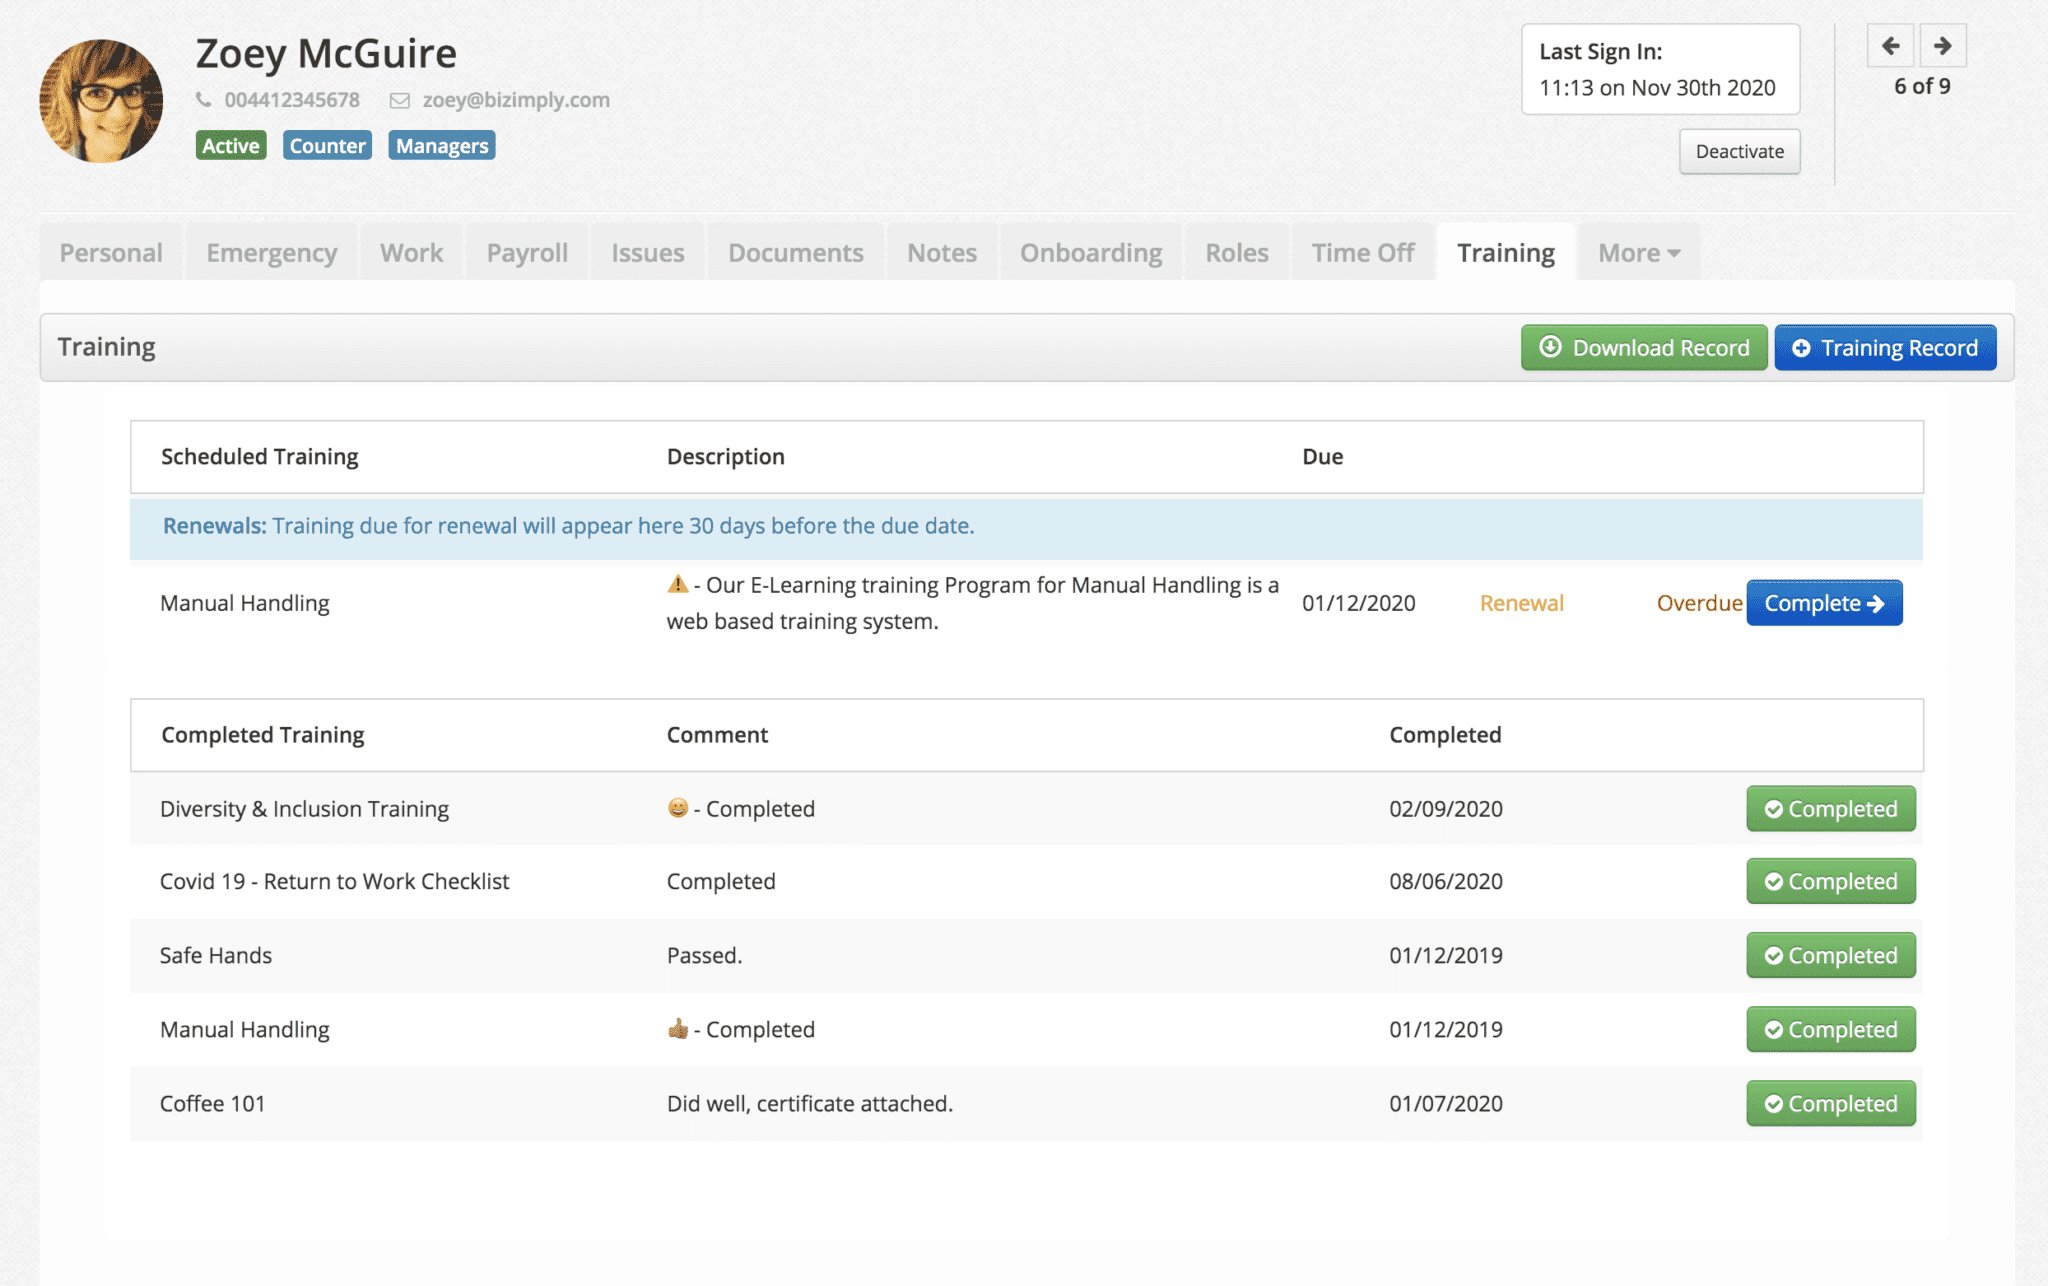Expand the More tab dropdown

point(1638,253)
